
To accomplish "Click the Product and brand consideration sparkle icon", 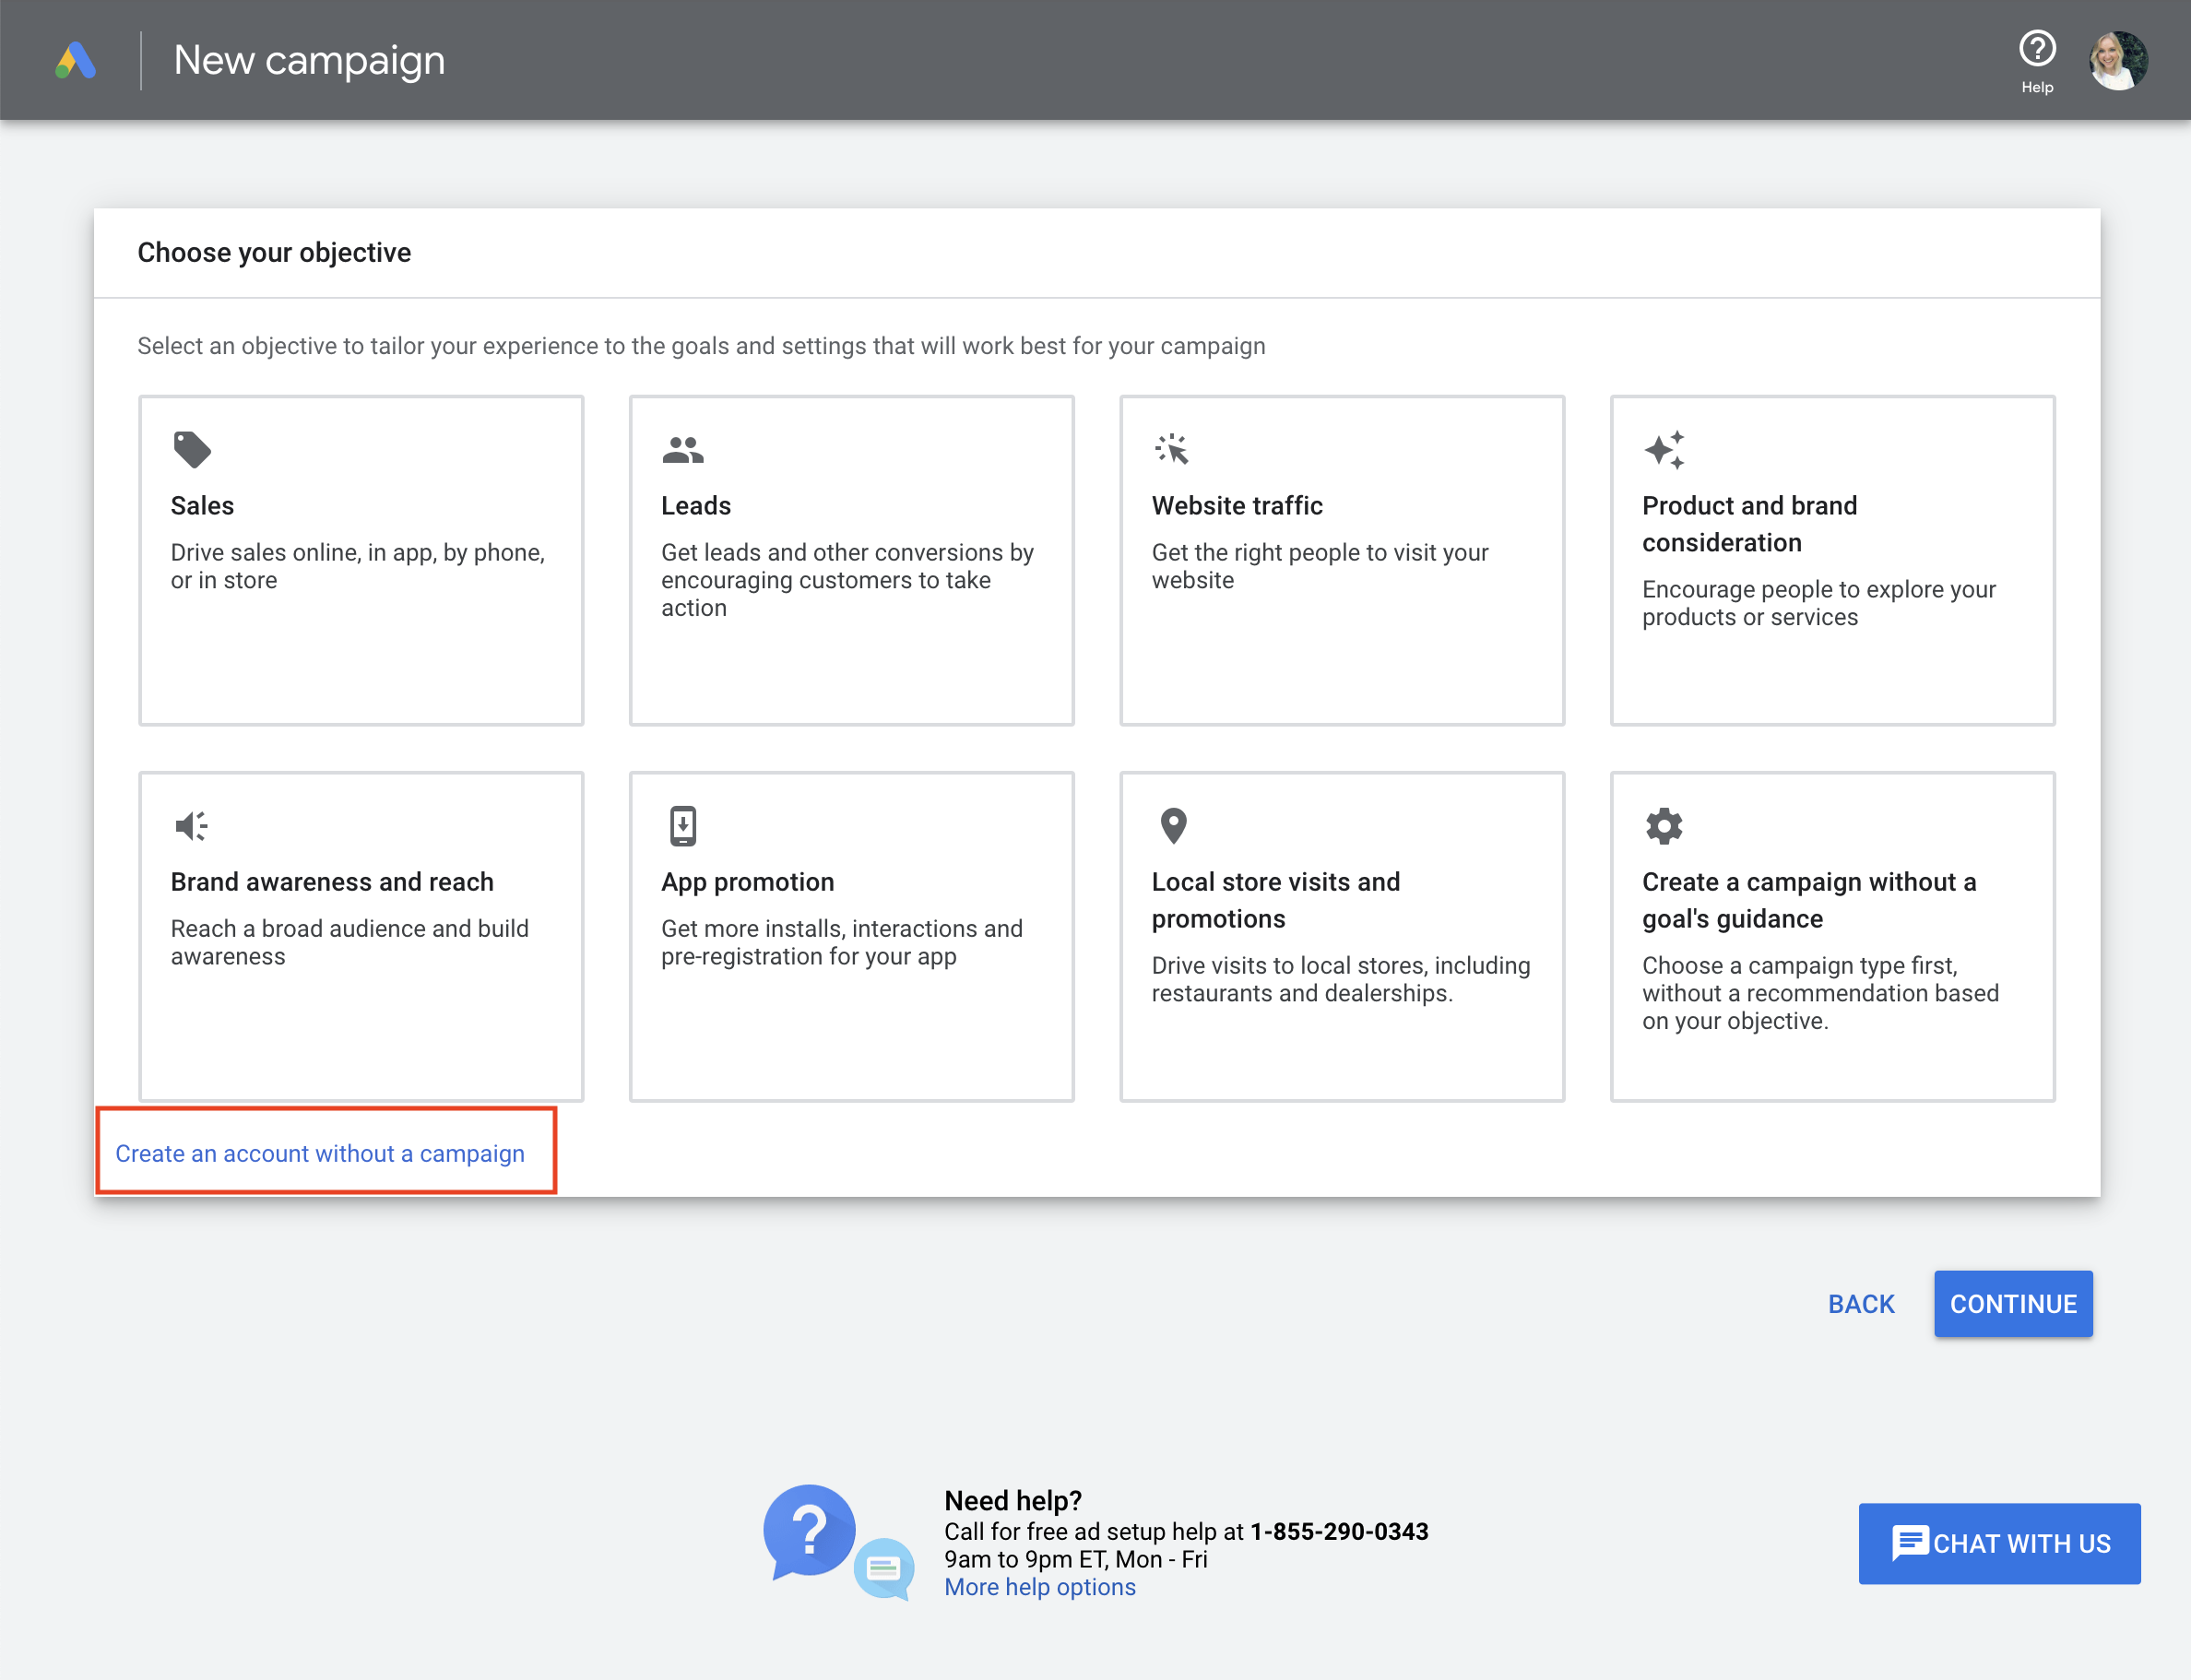I will pos(1664,450).
